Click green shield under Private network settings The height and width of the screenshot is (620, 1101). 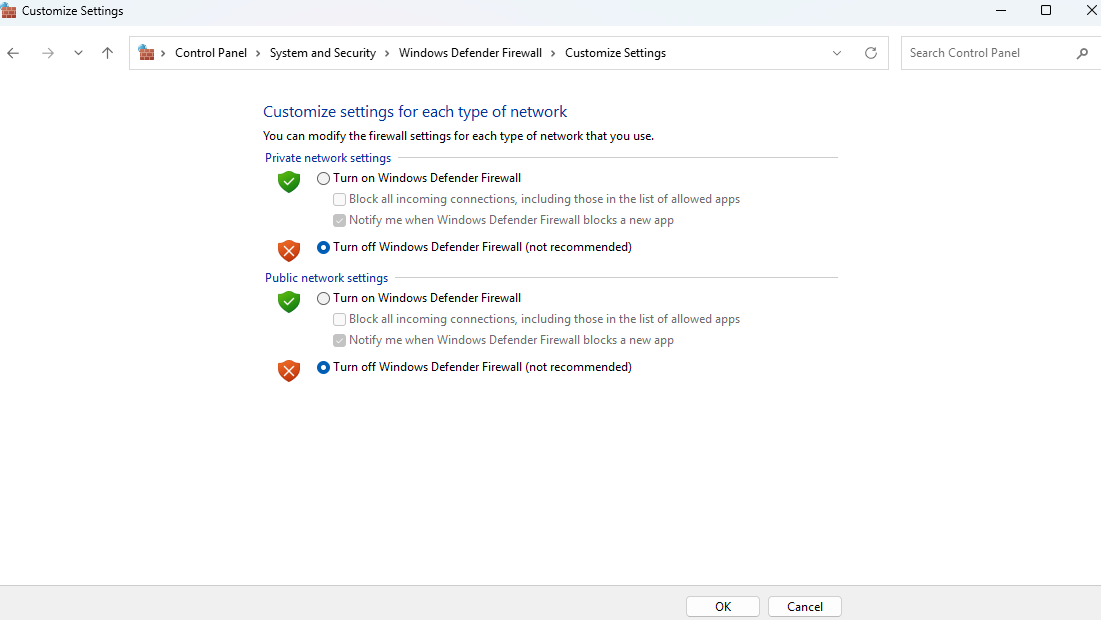[x=289, y=182]
